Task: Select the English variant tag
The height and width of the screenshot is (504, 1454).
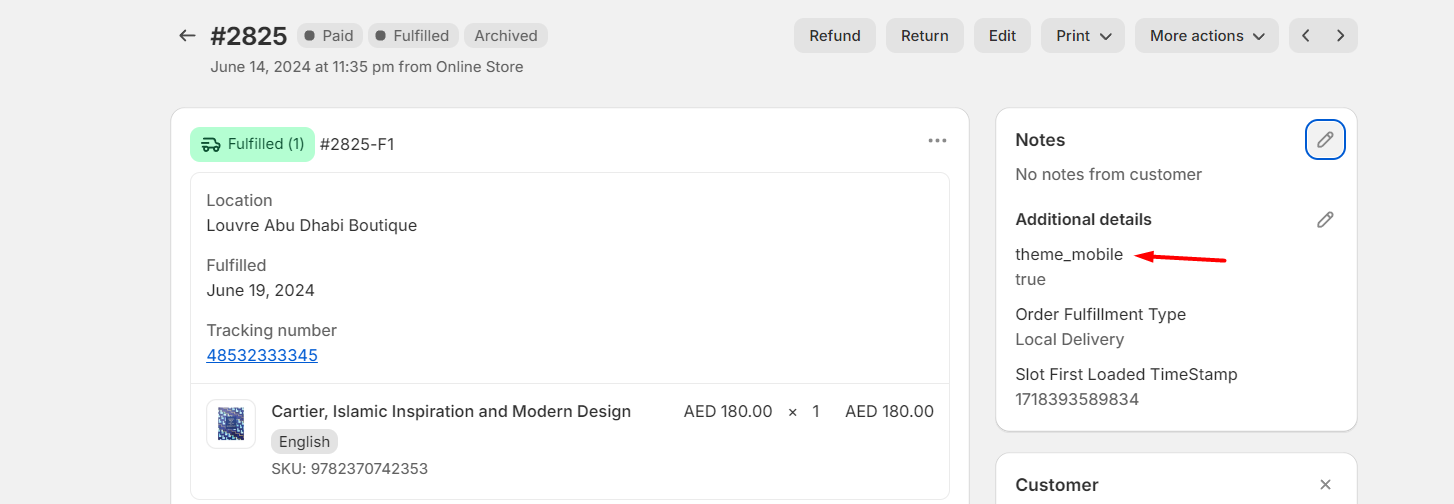Action: pos(305,442)
